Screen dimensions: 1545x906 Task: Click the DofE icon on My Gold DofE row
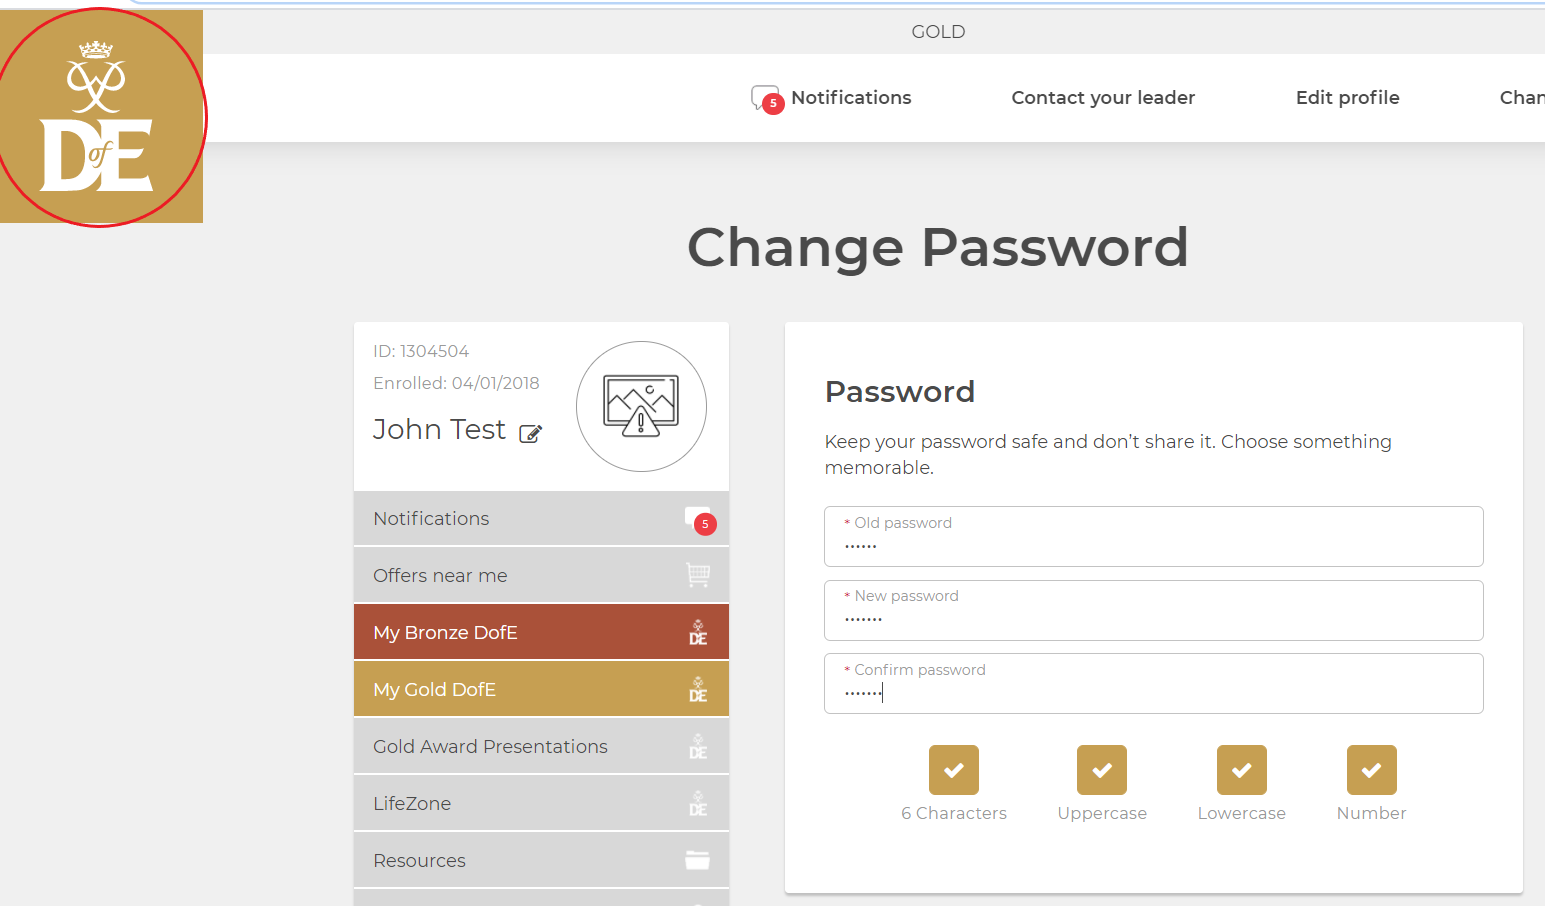point(698,689)
